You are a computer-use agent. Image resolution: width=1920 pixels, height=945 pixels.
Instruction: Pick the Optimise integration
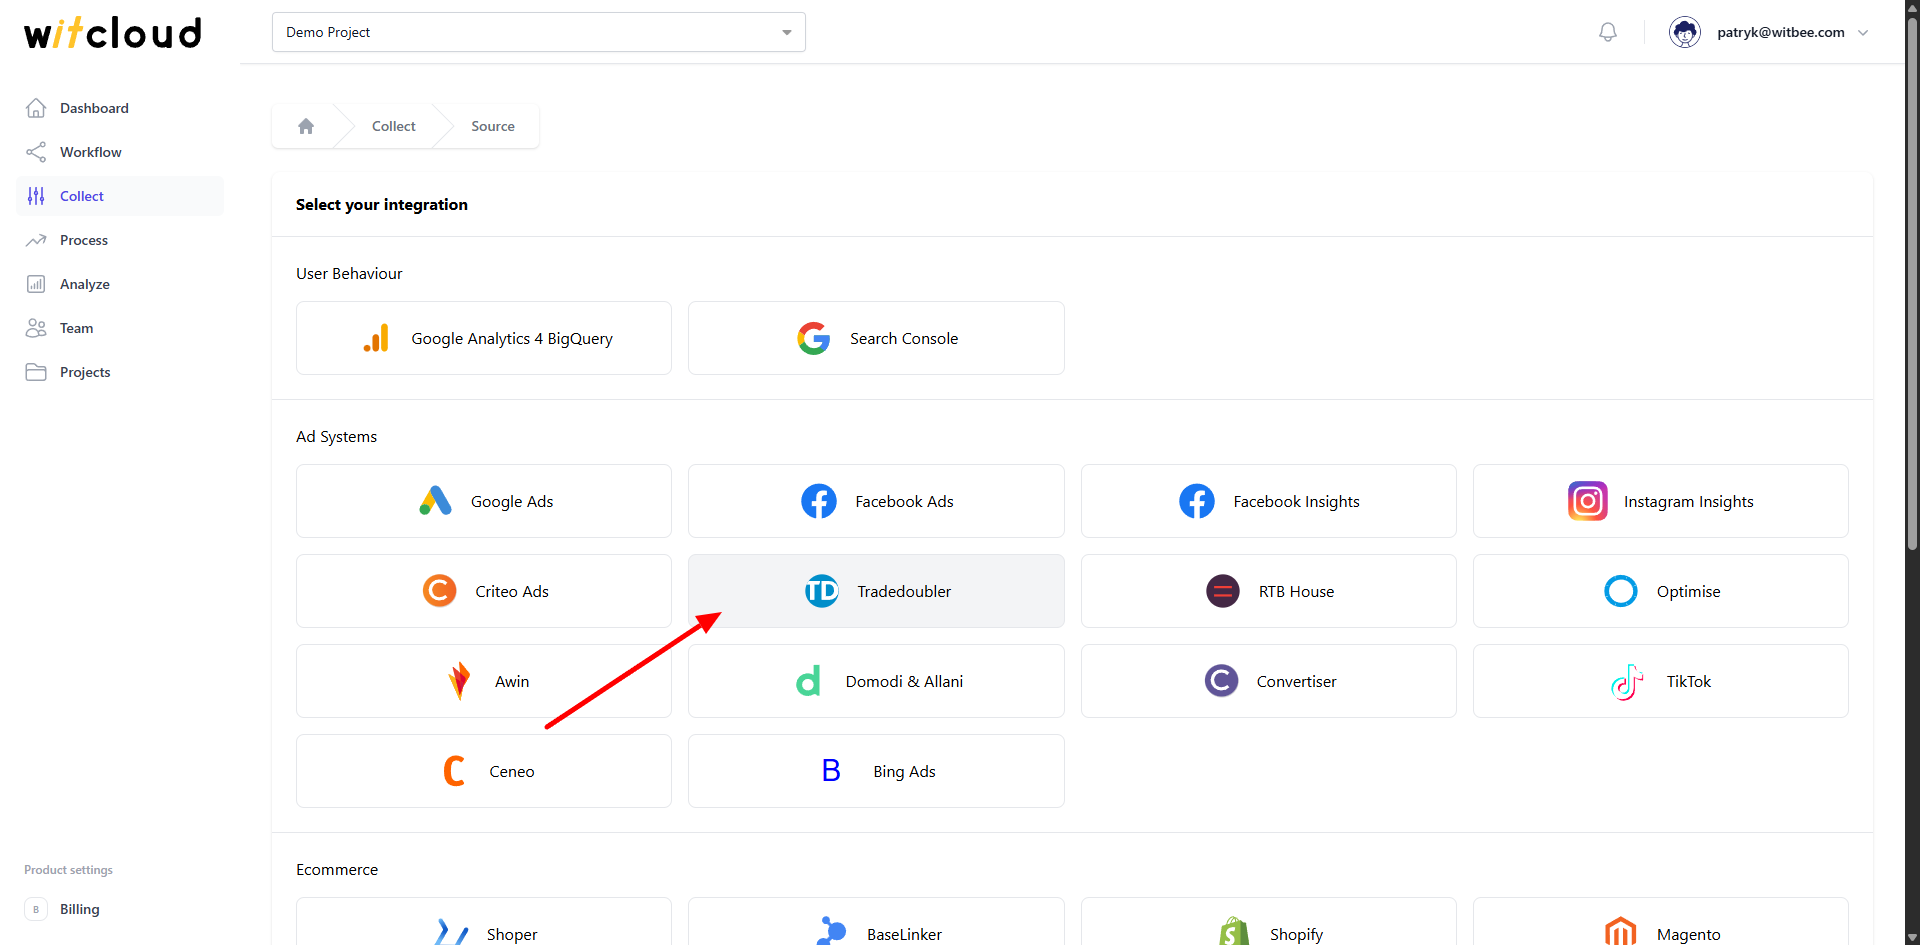1661,591
